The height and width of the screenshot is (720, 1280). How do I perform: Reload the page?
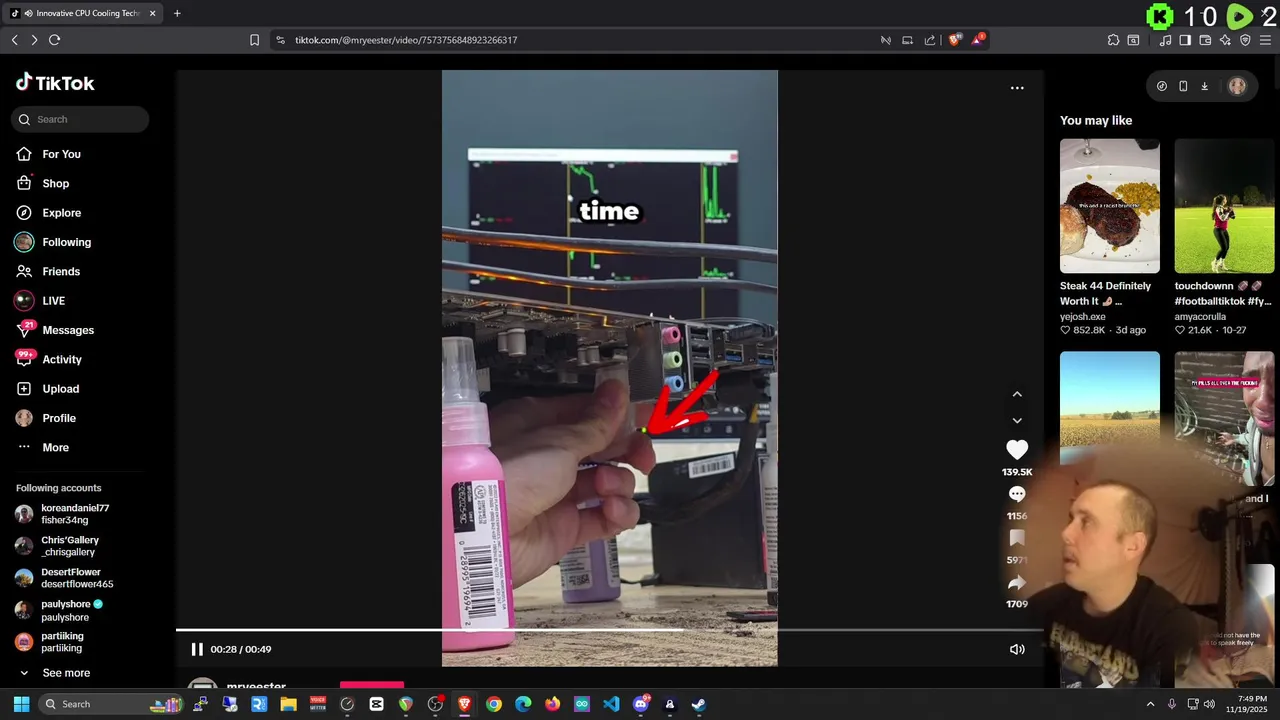(54, 40)
